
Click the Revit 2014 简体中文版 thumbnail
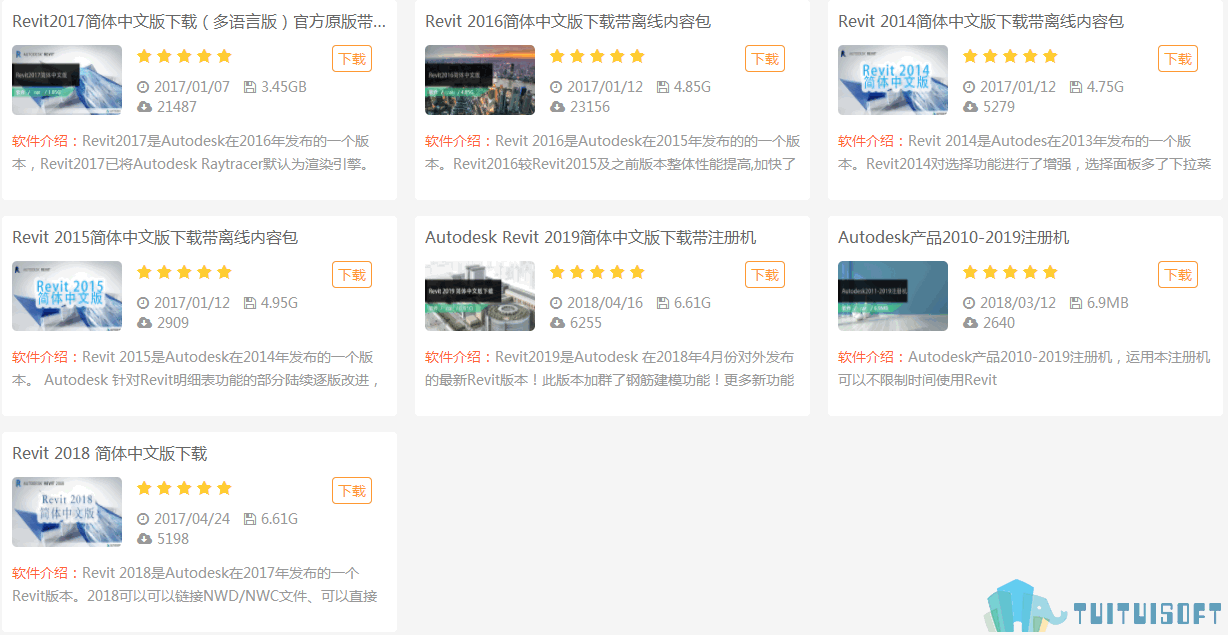click(x=893, y=80)
